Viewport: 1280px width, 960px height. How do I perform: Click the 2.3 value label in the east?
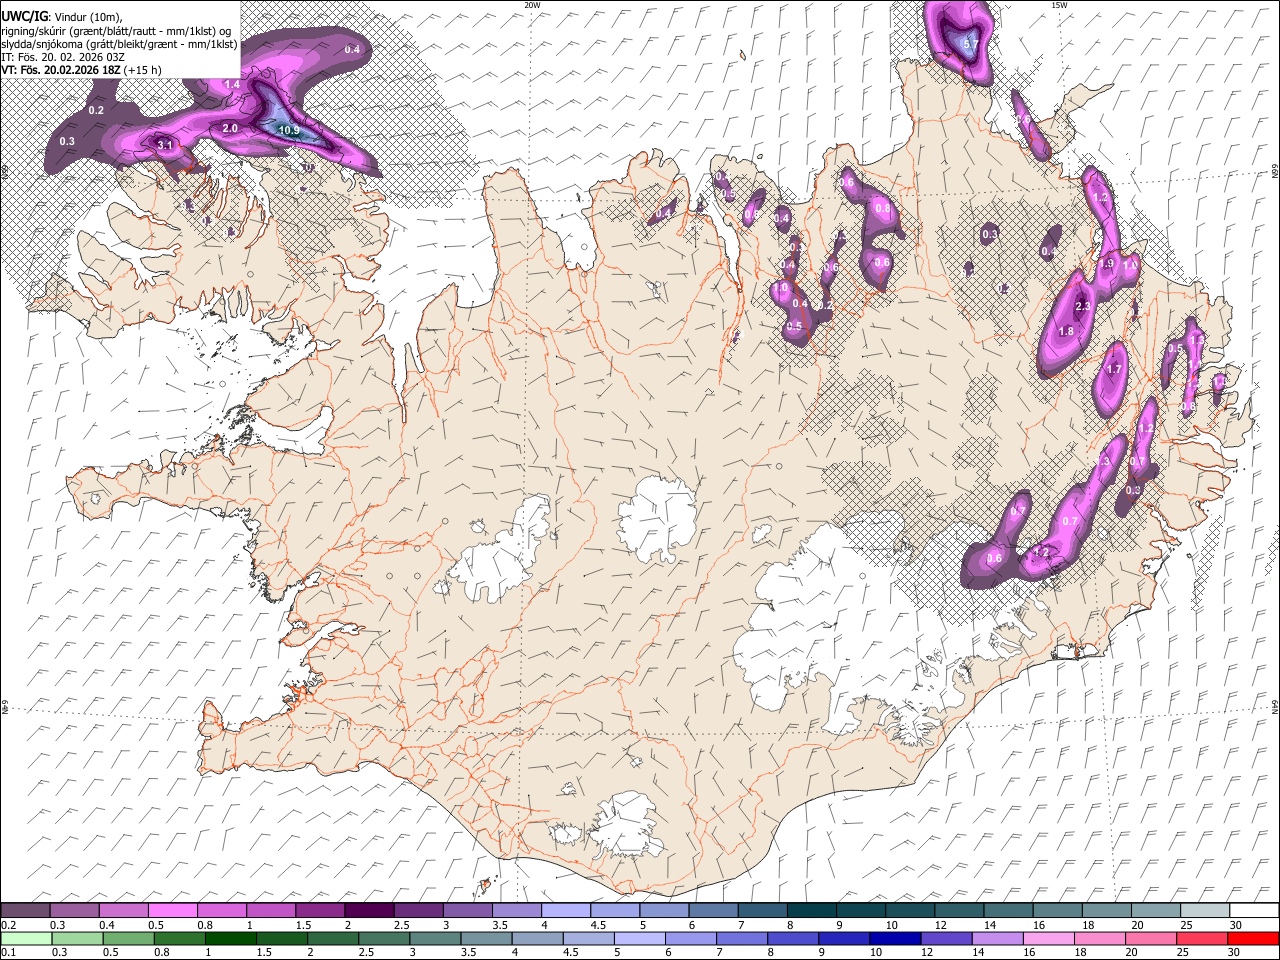tap(1082, 307)
